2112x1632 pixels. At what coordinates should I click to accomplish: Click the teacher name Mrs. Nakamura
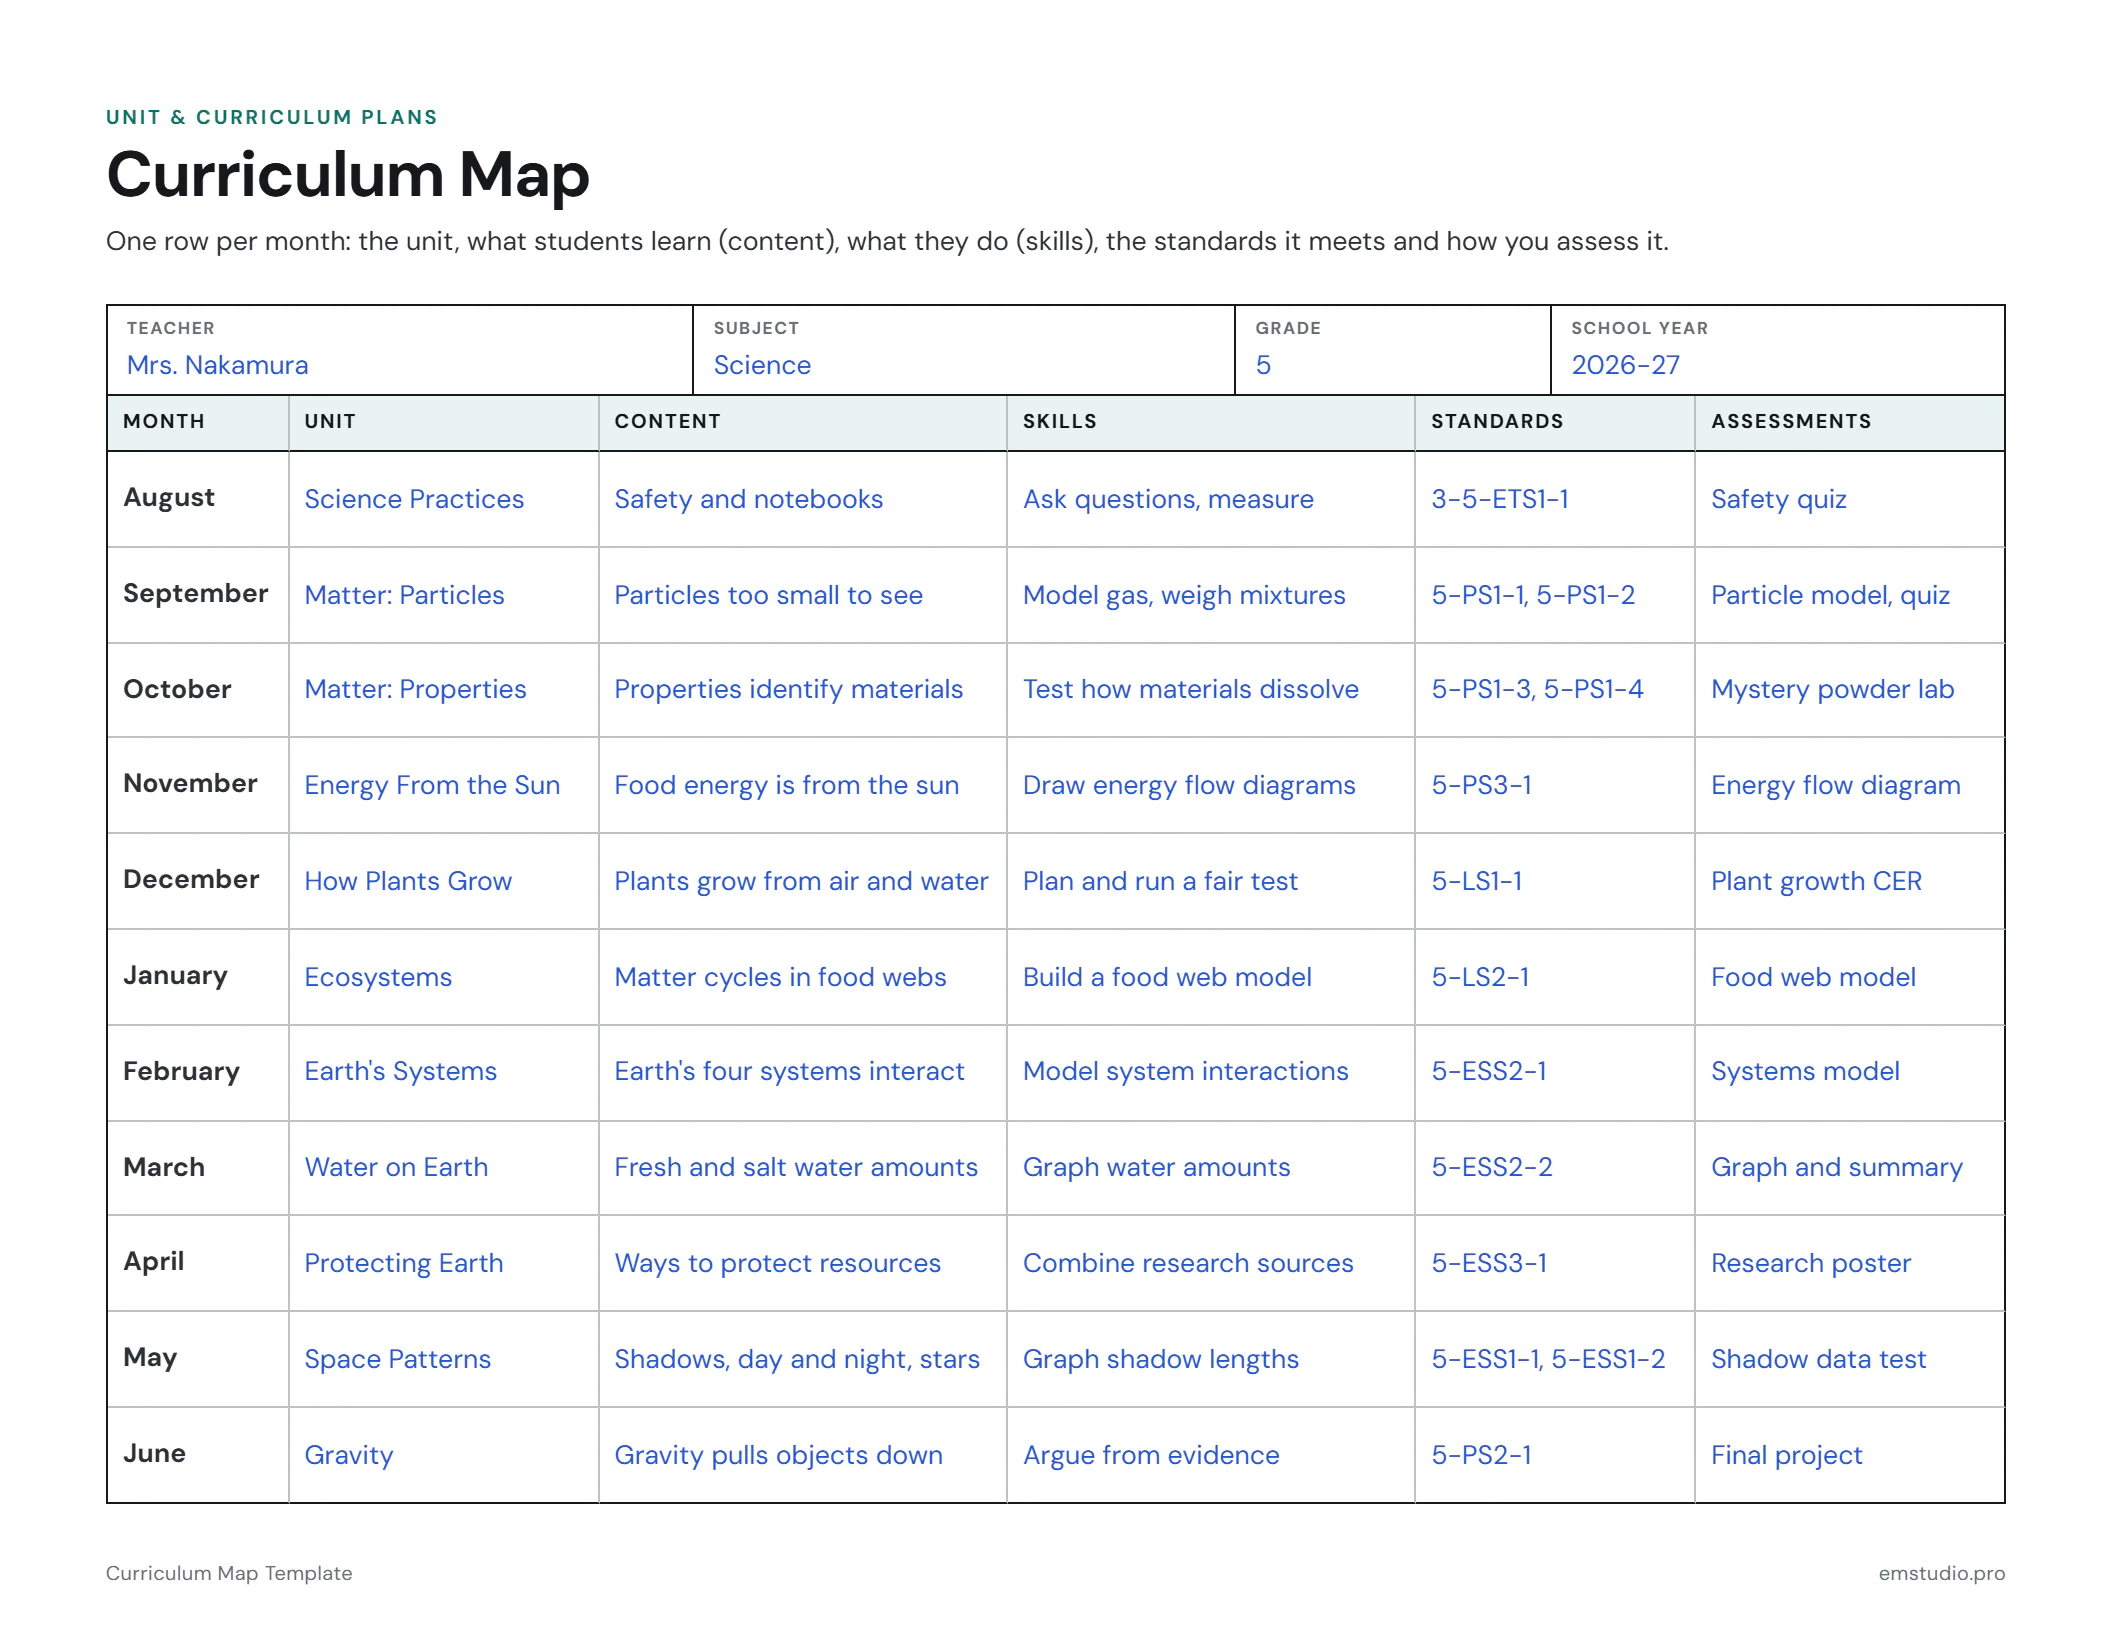pos(217,365)
